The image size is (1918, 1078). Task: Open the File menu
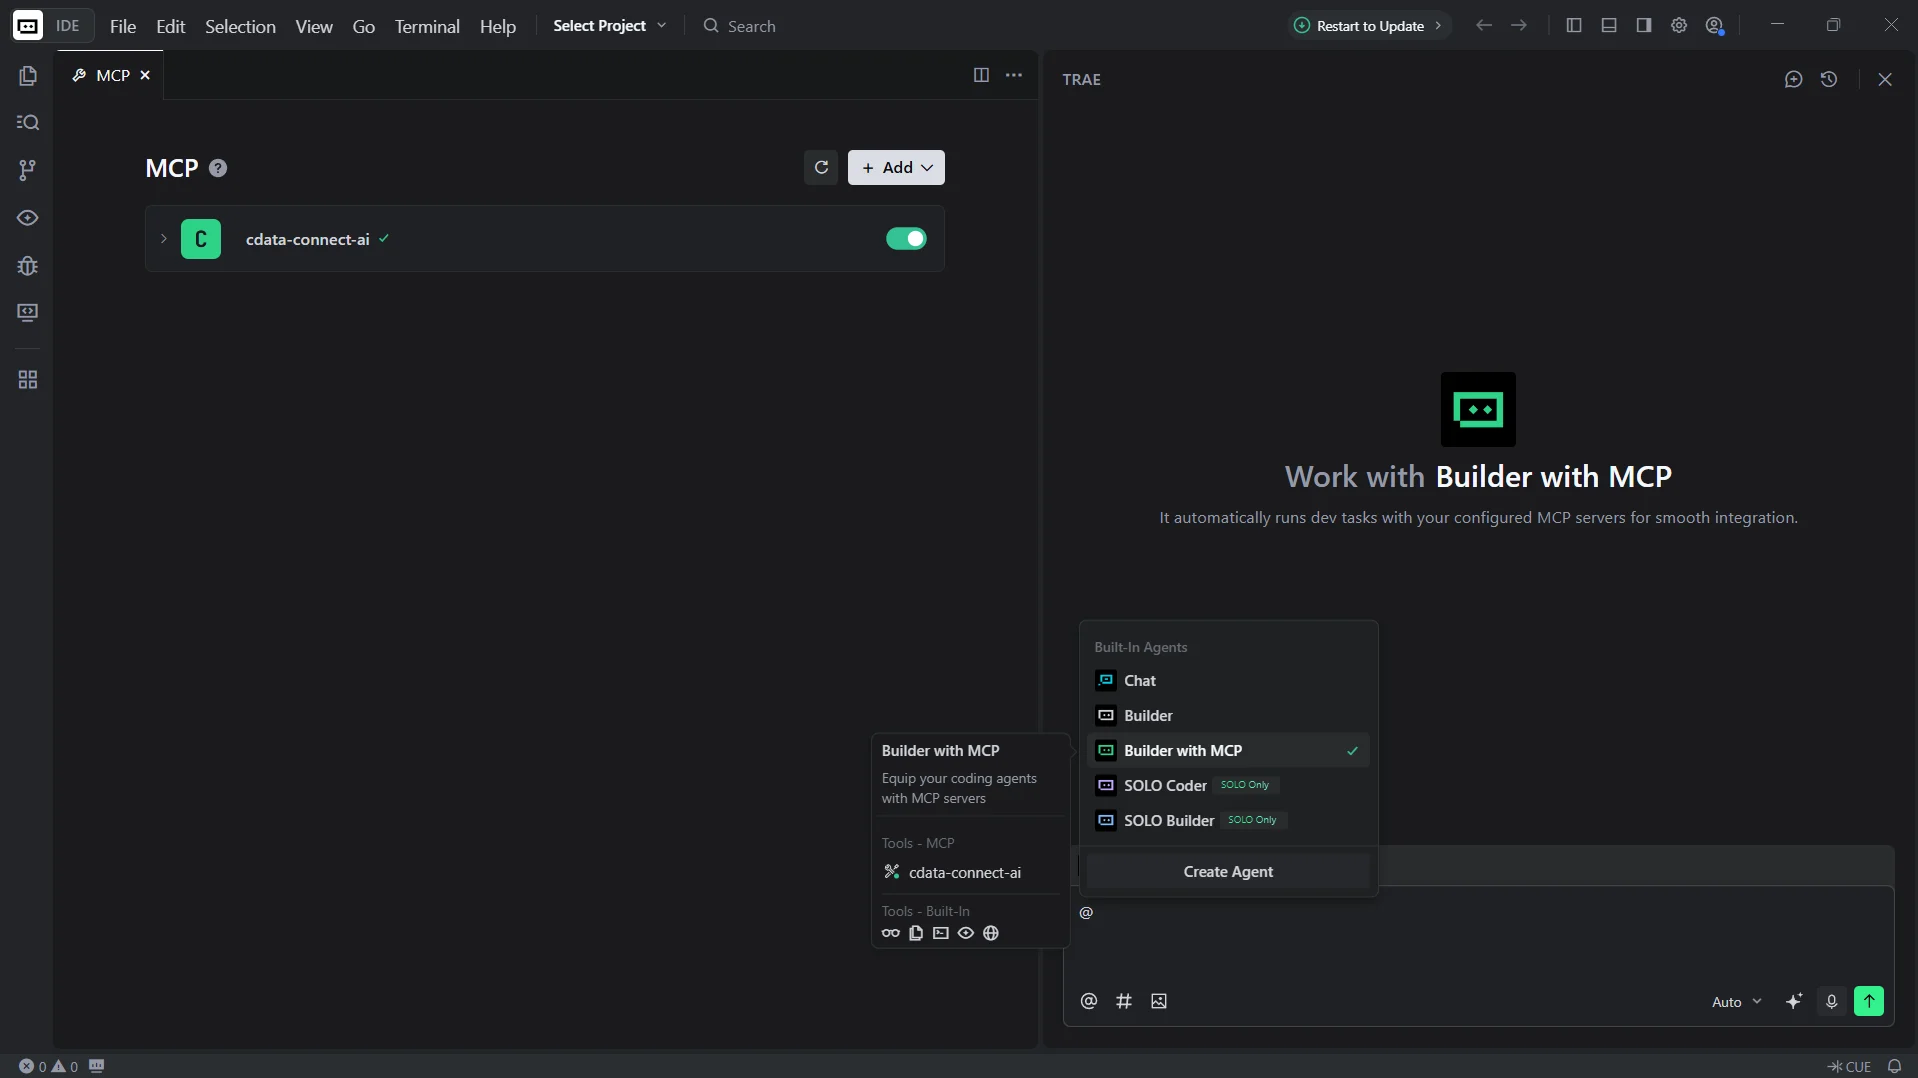[123, 26]
